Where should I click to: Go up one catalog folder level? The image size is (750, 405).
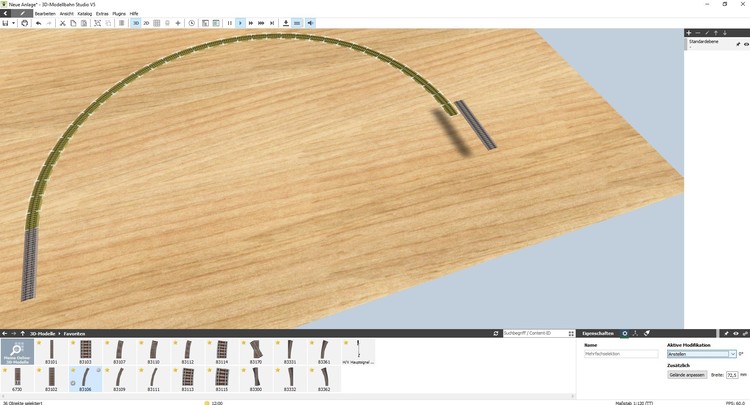[22, 333]
